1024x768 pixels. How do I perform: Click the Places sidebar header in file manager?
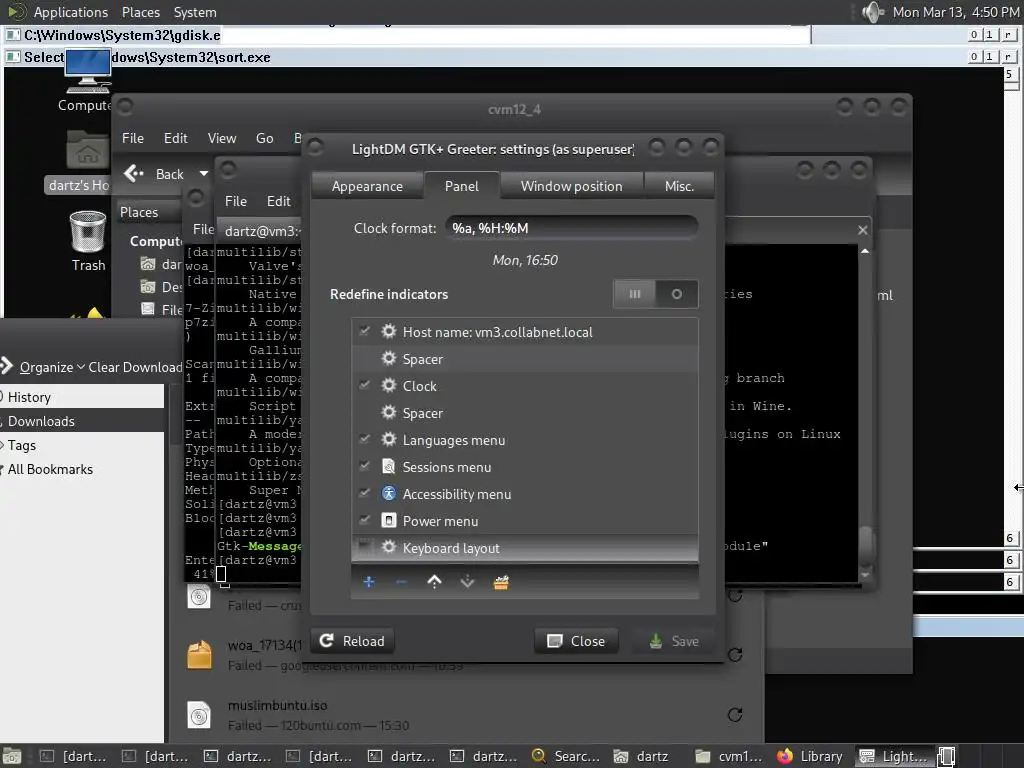coord(148,212)
